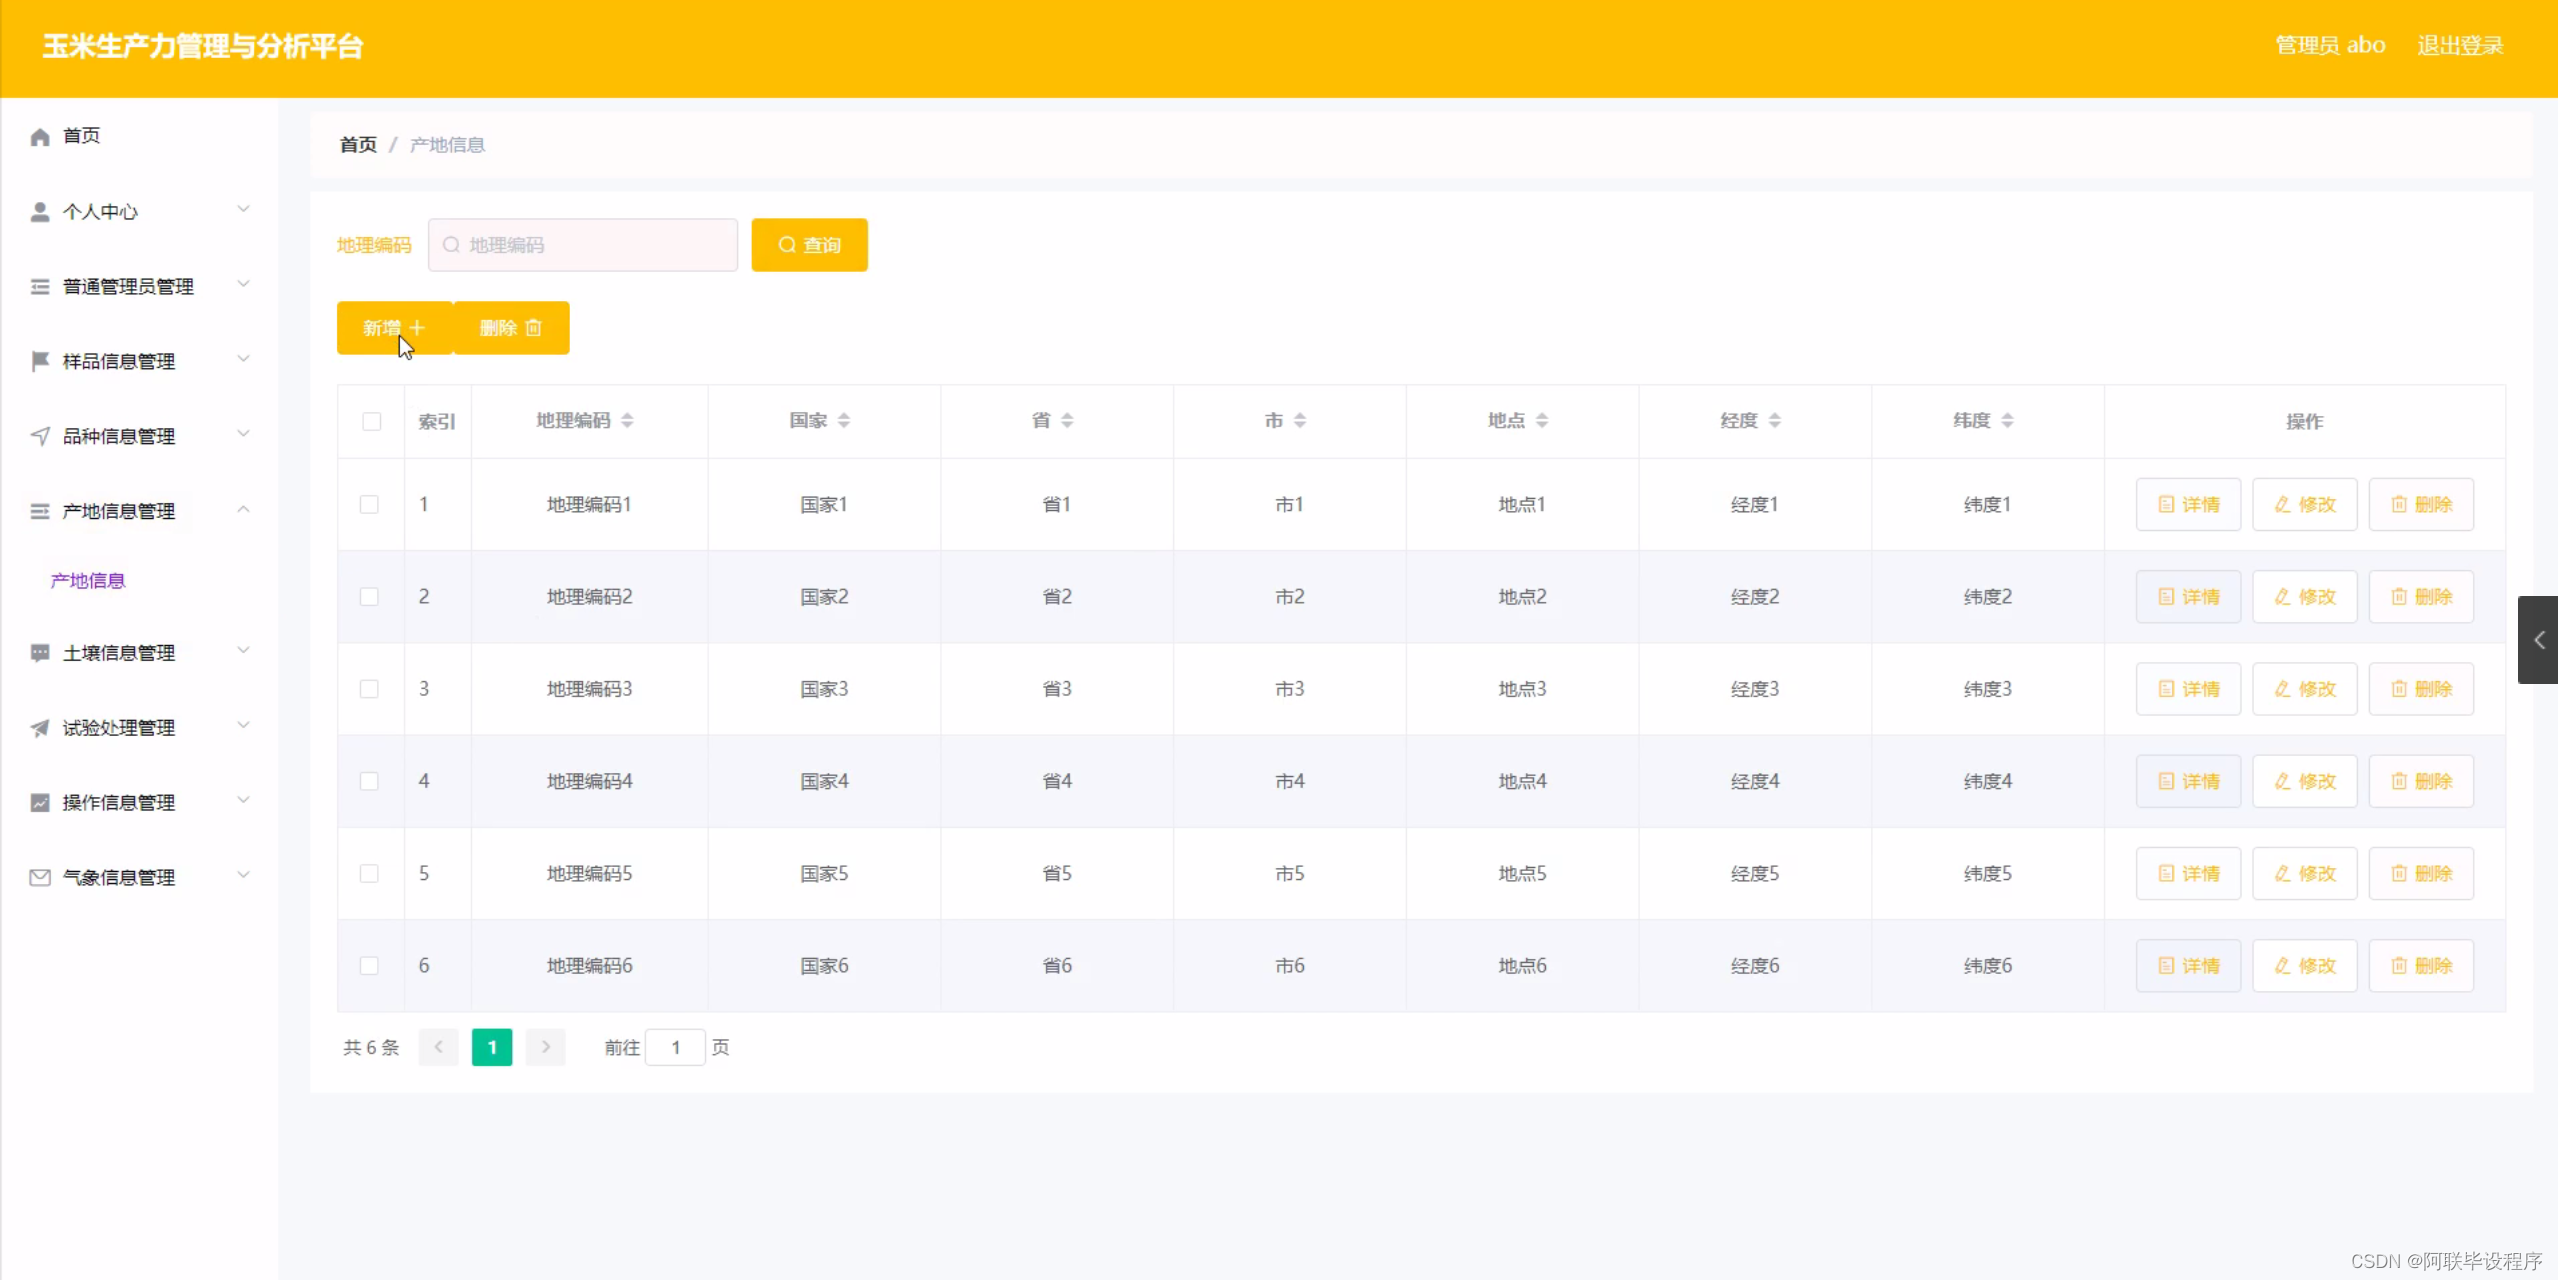The width and height of the screenshot is (2558, 1280).
Task: Expand 个人中心 menu chevron
Action: (243, 209)
